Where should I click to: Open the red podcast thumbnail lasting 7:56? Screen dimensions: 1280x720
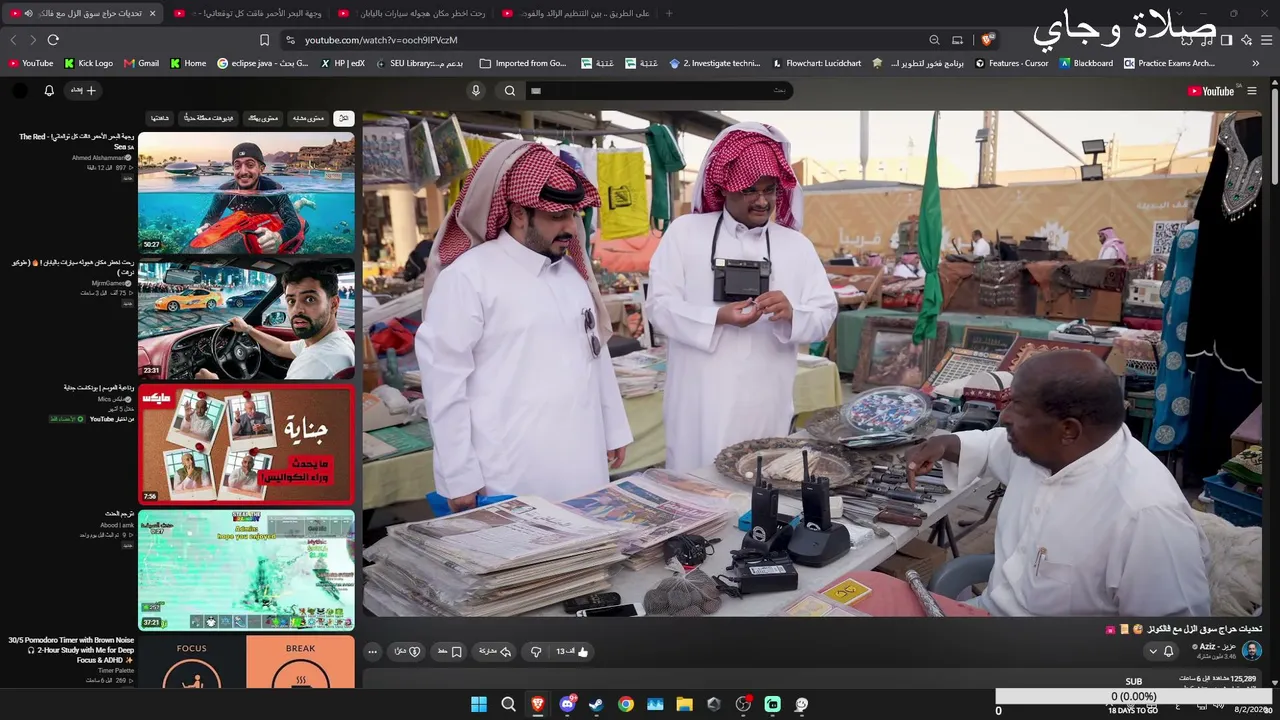[246, 445]
